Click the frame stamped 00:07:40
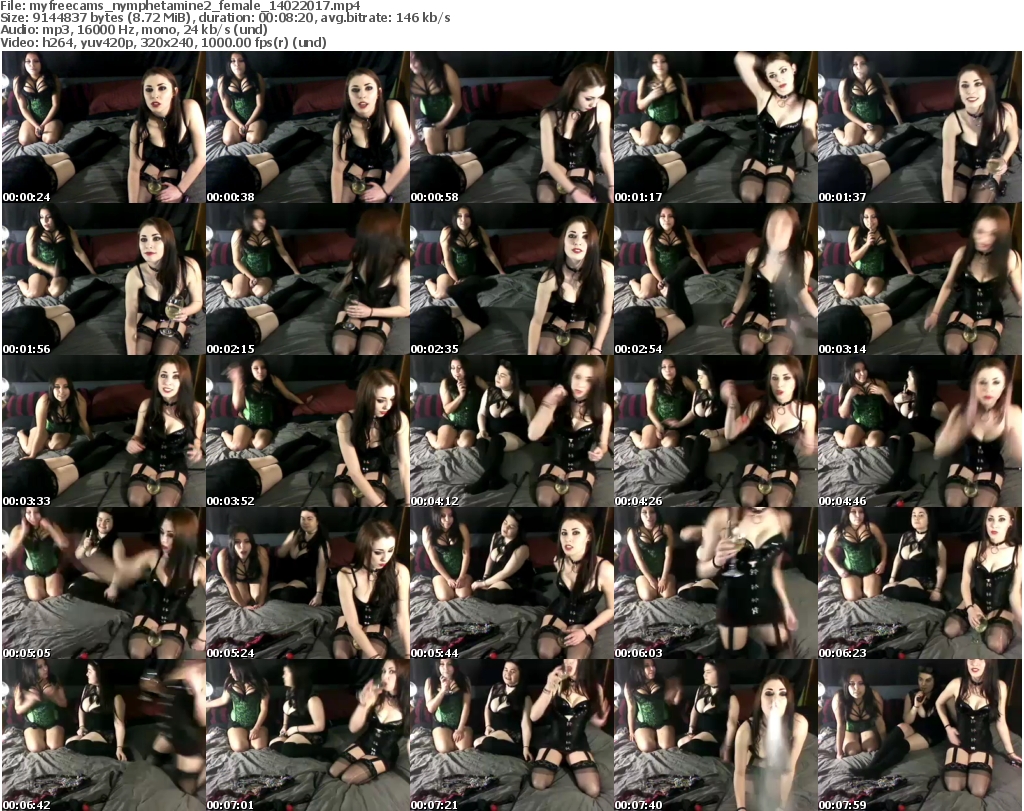 coord(716,735)
